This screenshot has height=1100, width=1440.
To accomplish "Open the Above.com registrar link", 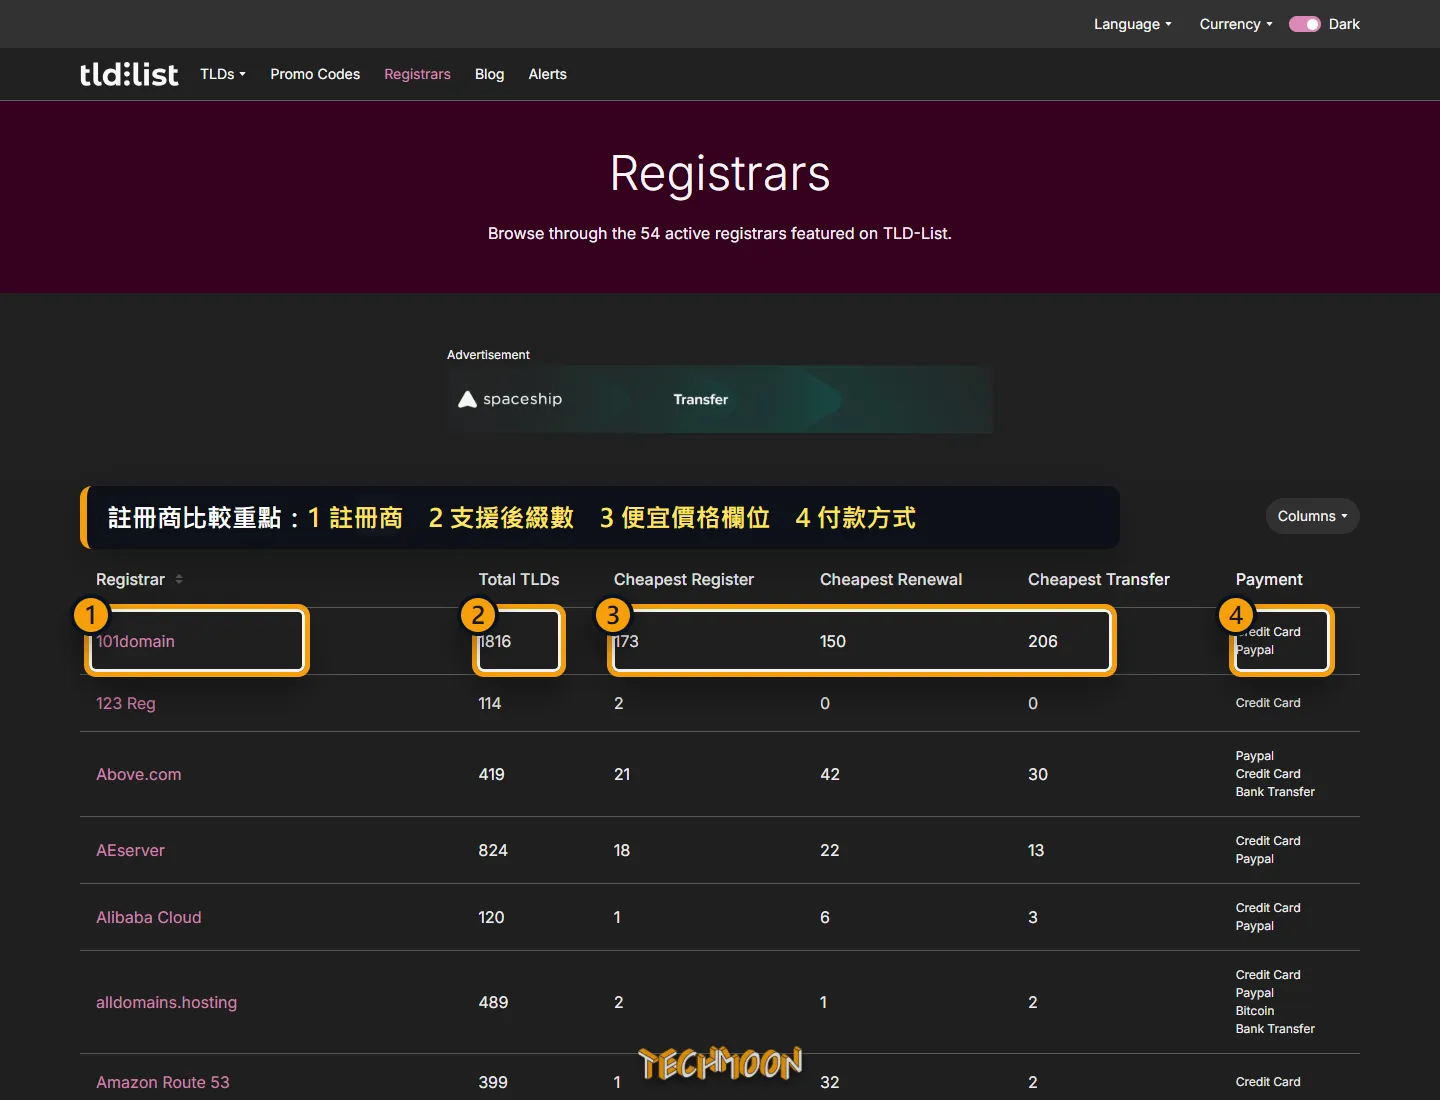I will coord(139,774).
